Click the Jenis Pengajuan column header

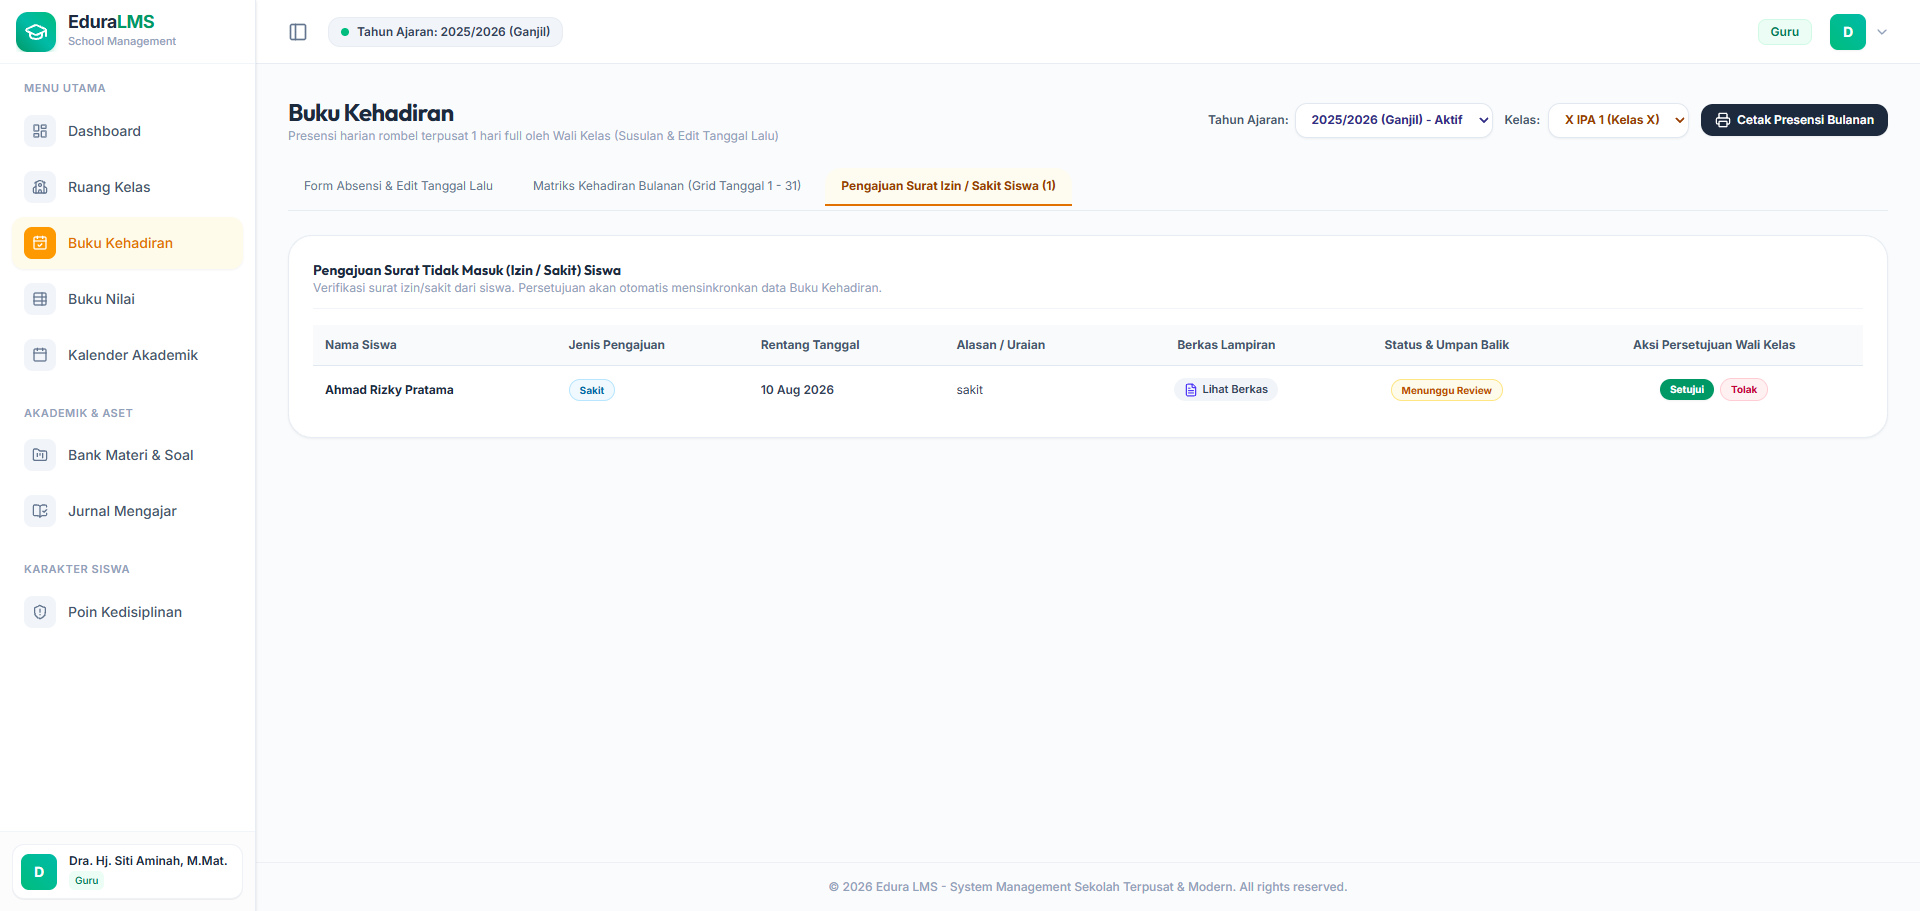point(617,345)
